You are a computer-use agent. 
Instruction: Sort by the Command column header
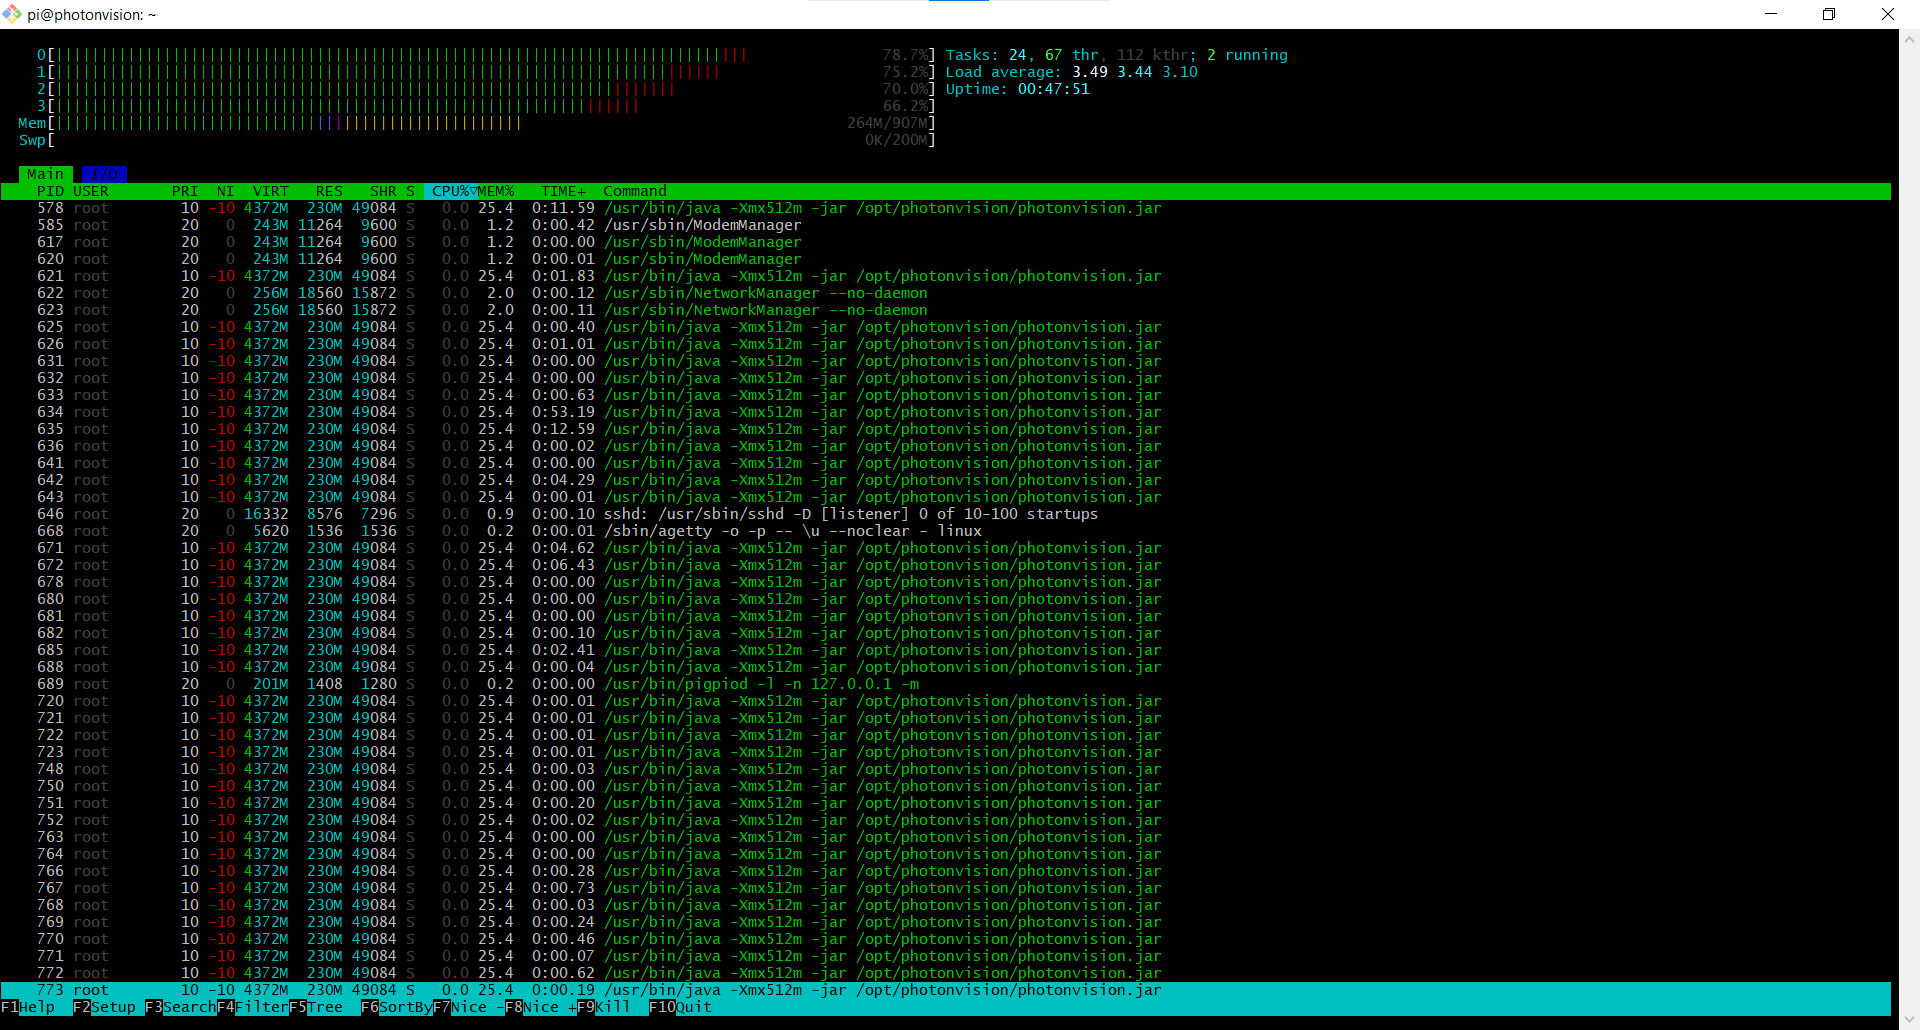click(635, 191)
